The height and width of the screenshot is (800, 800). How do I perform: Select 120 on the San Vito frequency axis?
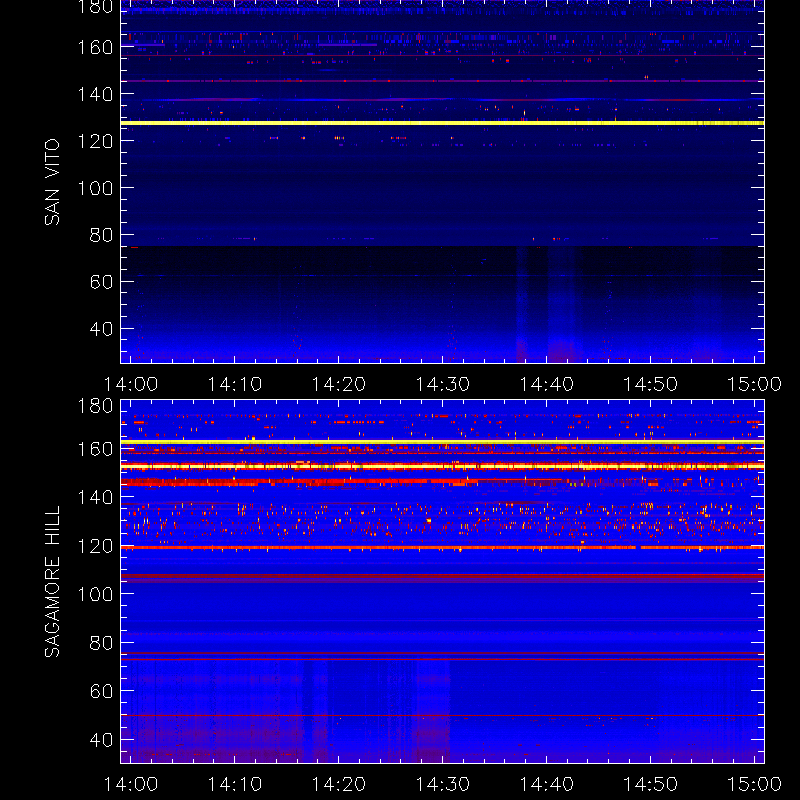95,141
